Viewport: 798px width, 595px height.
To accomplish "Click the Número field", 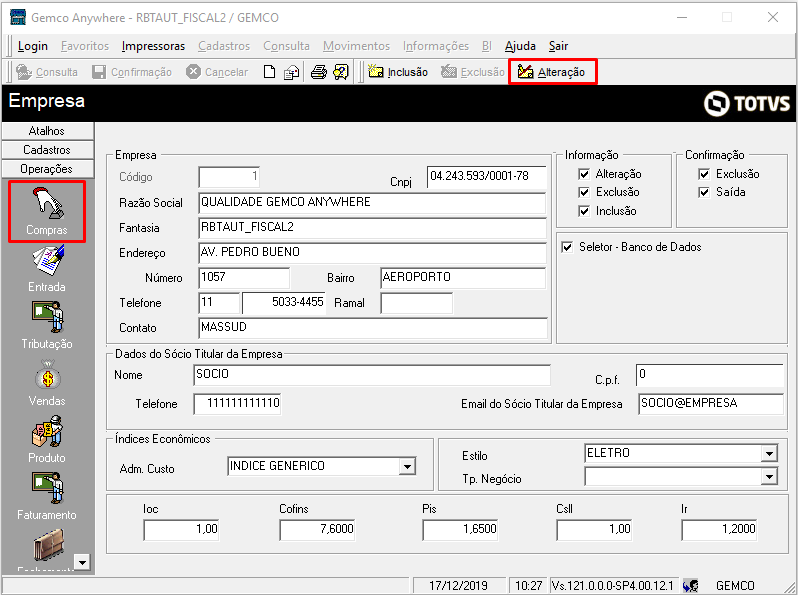I will click(244, 278).
